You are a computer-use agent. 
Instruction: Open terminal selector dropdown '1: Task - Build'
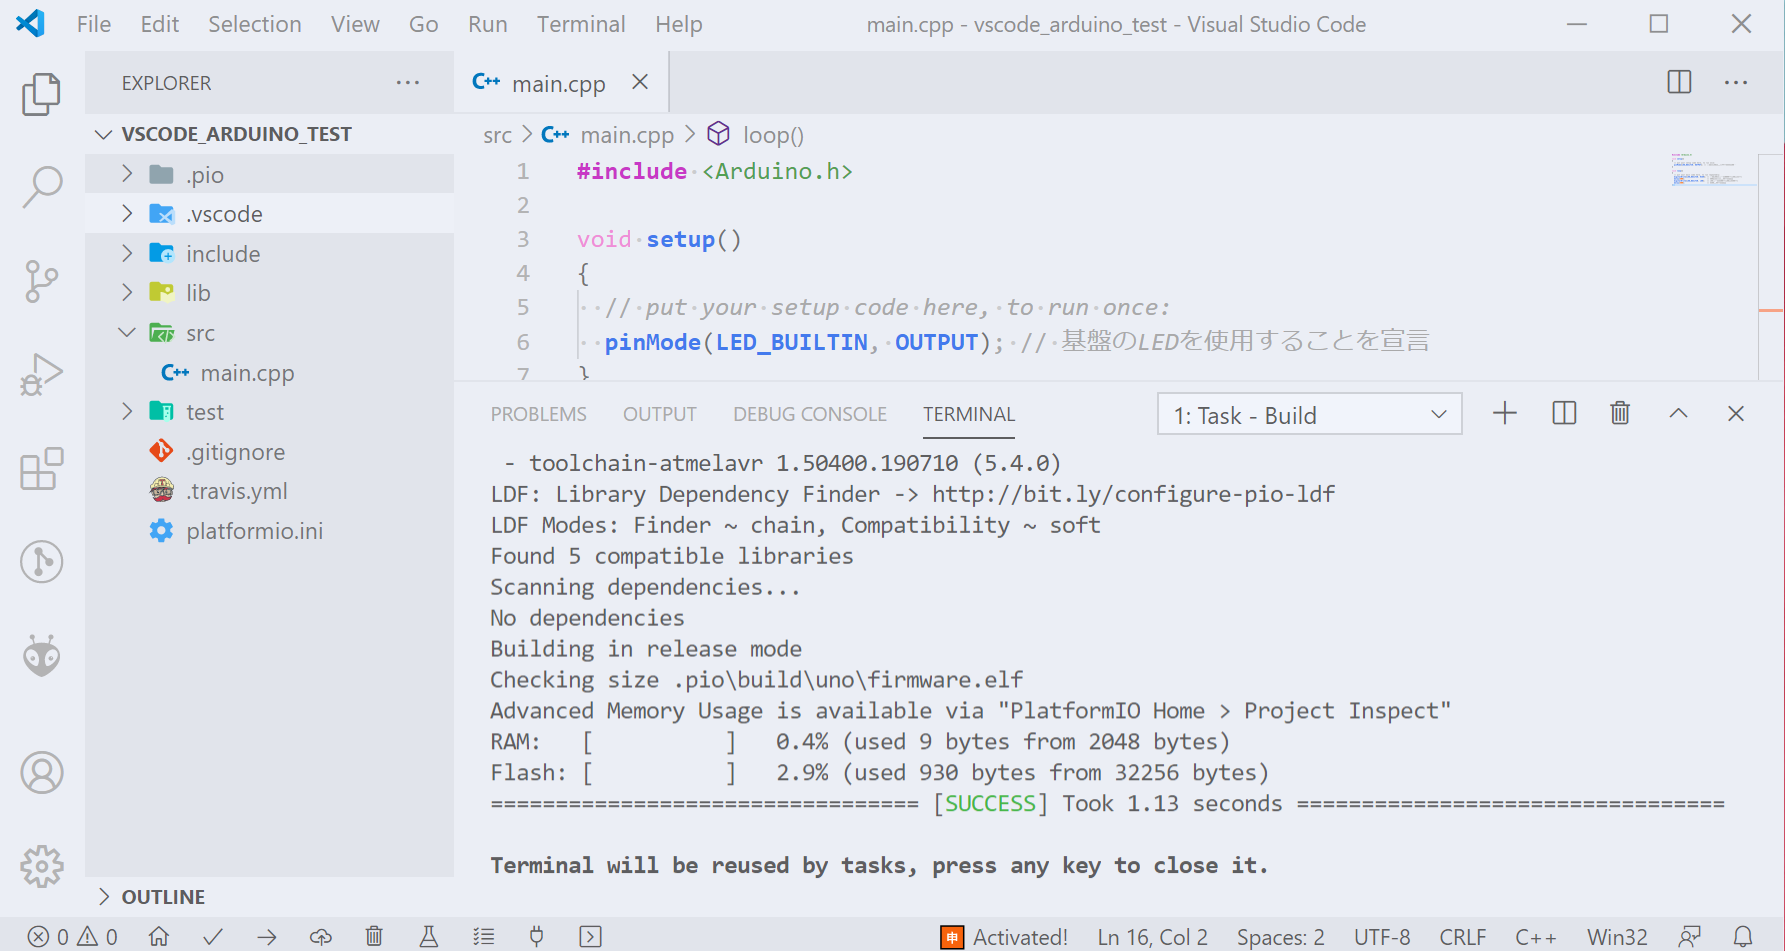(x=1310, y=414)
